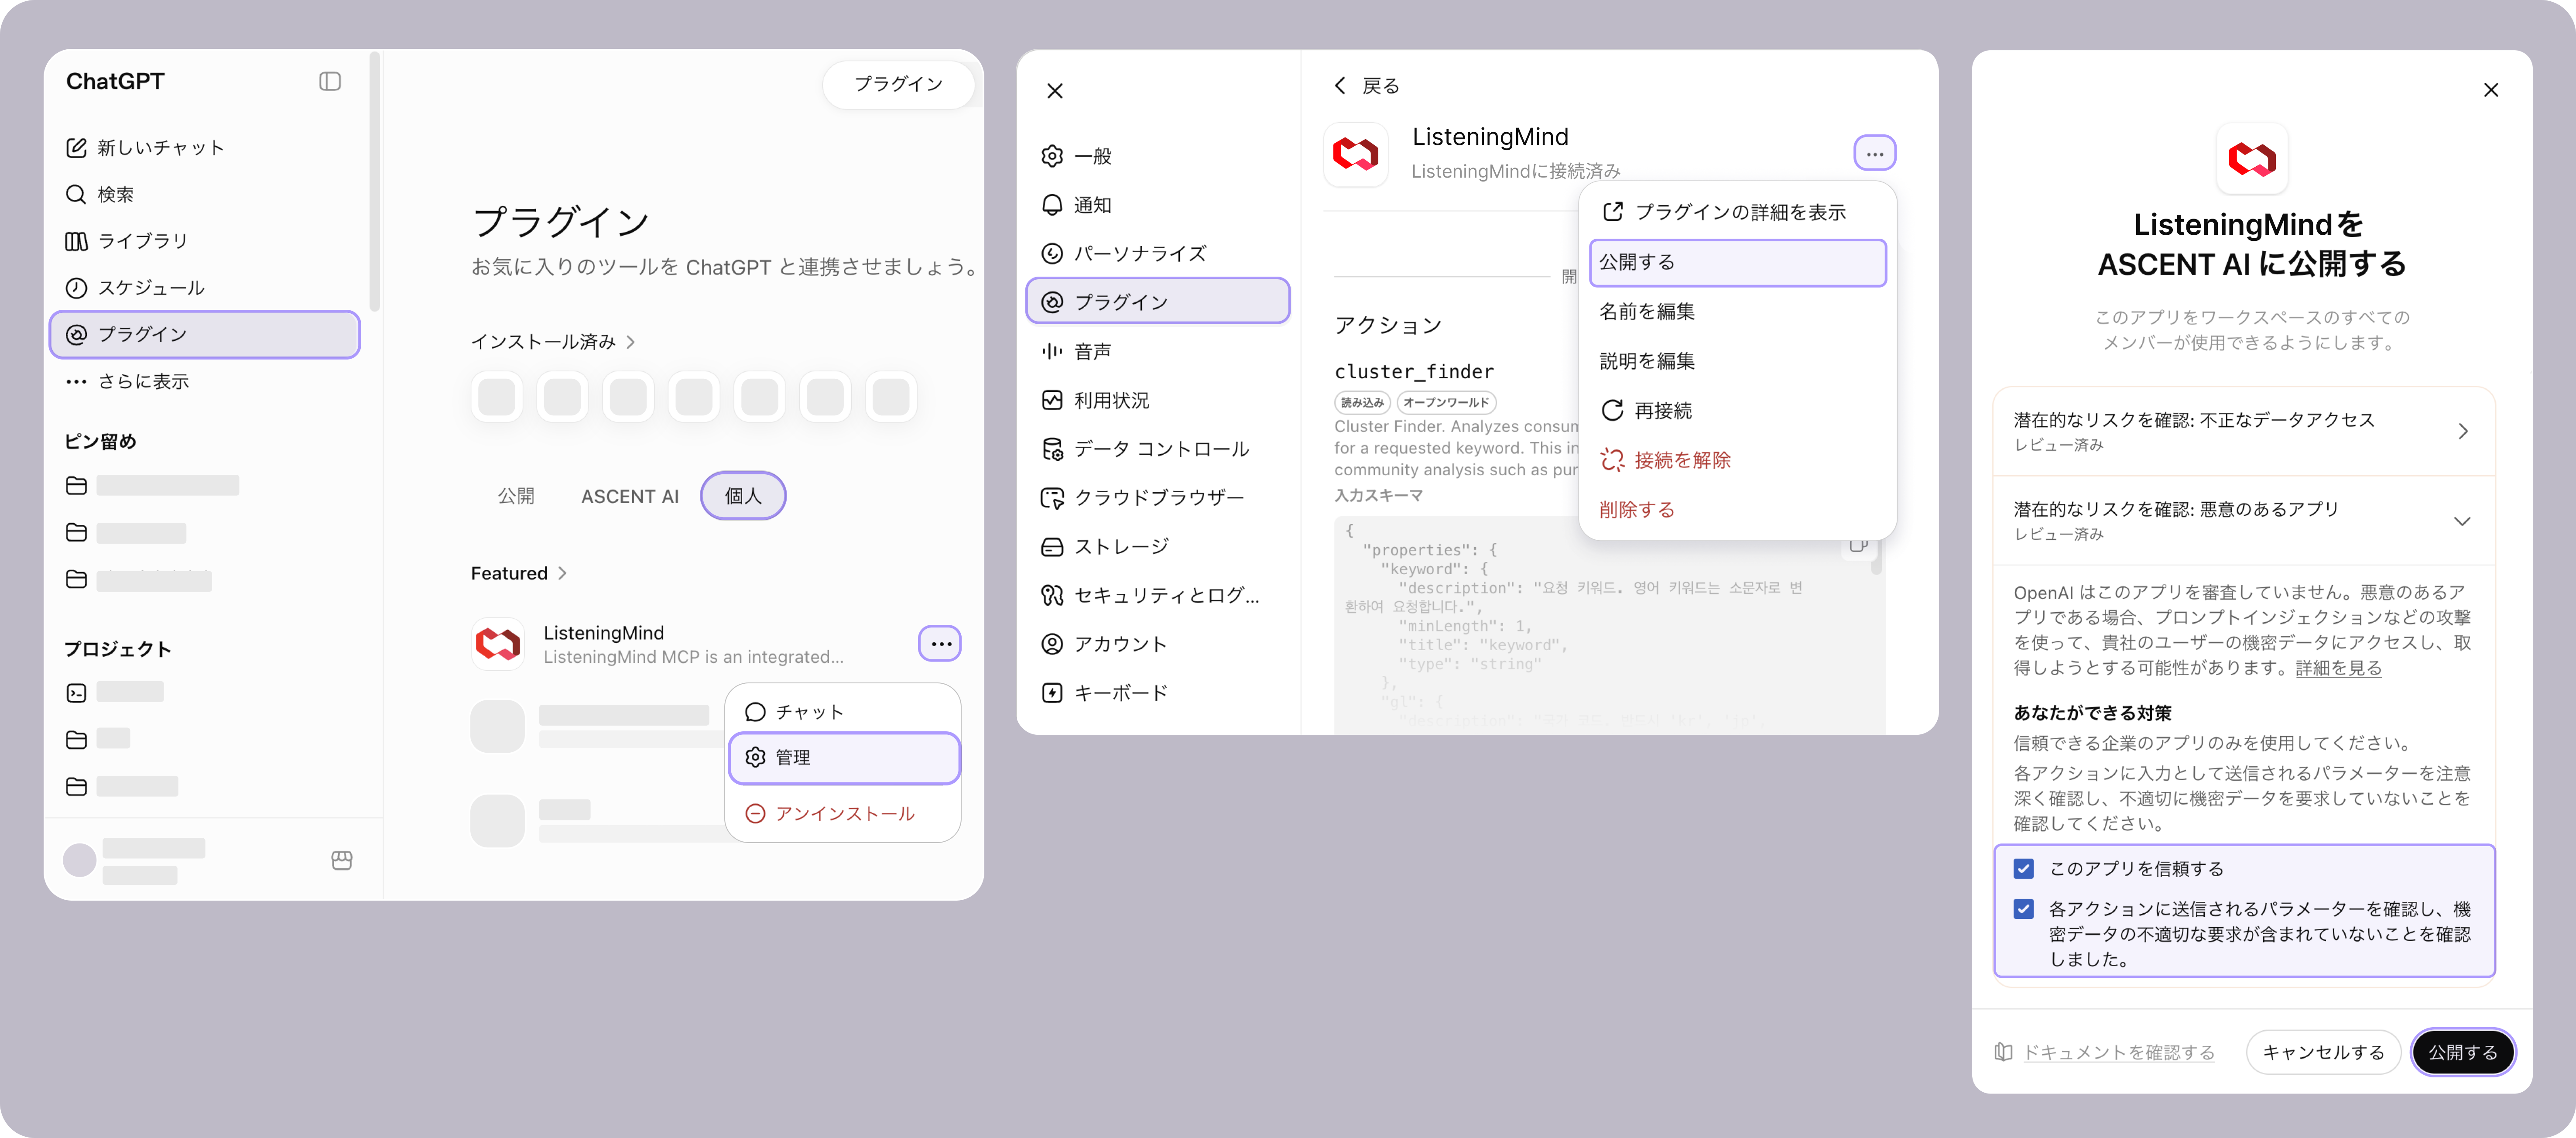2576x1138 pixels.
Task: Switch to the ASCENT AI tab
Action: [x=630, y=496]
